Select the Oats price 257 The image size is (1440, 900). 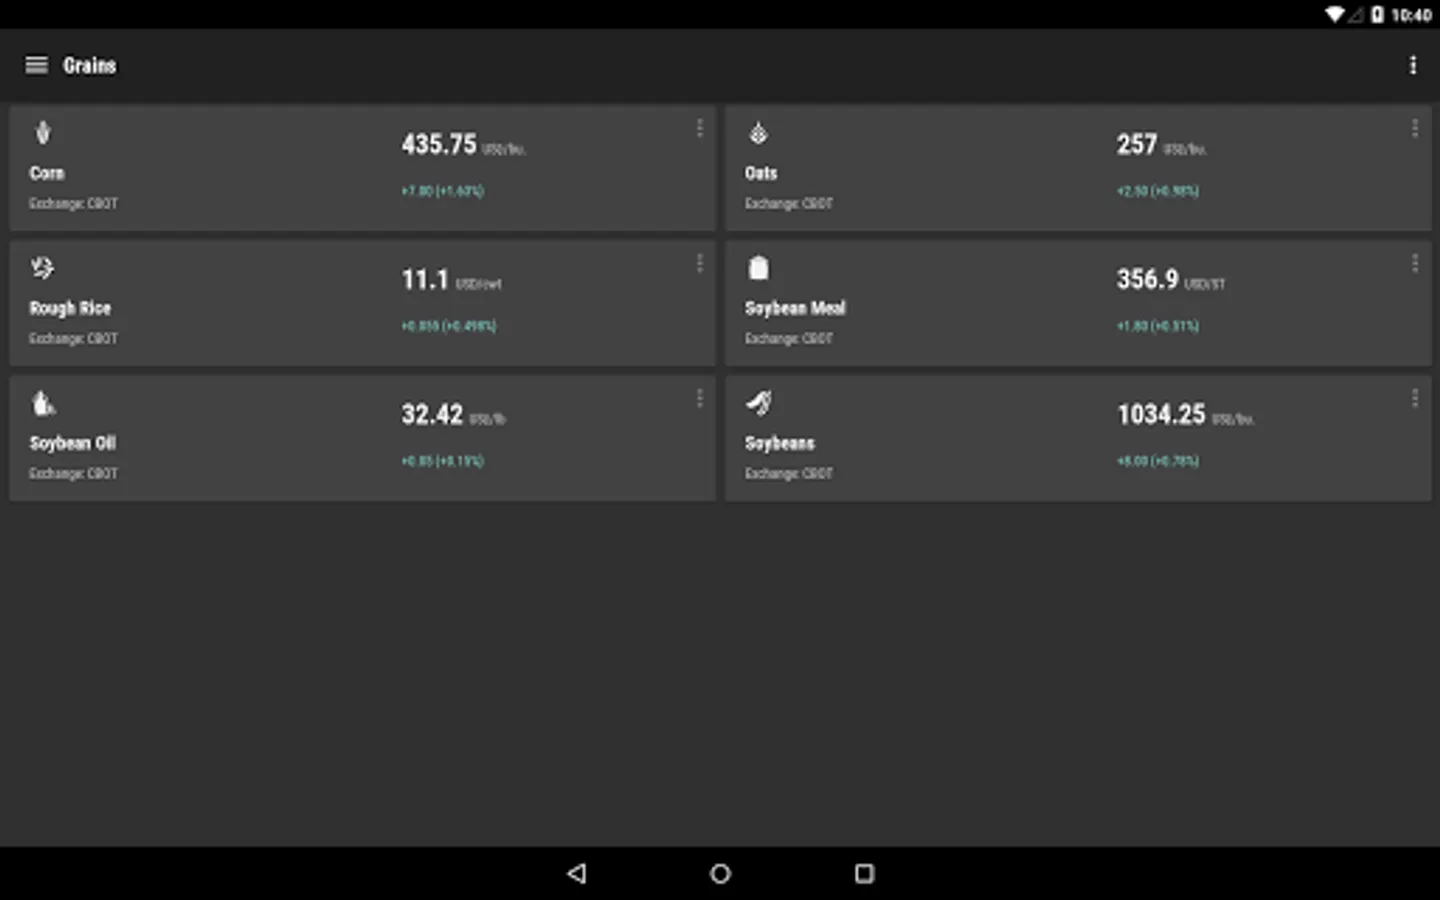1137,144
